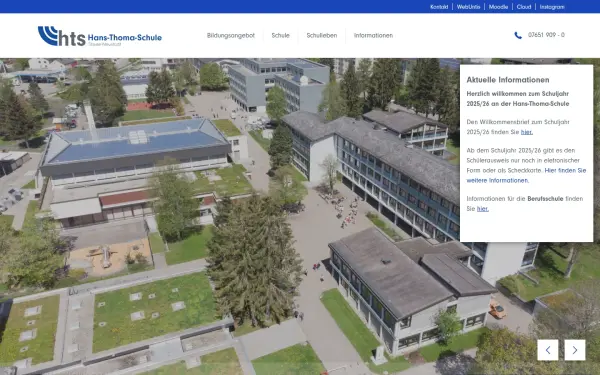Click 'Hier finden Sie weitere Informationen' link

pyautogui.click(x=526, y=175)
